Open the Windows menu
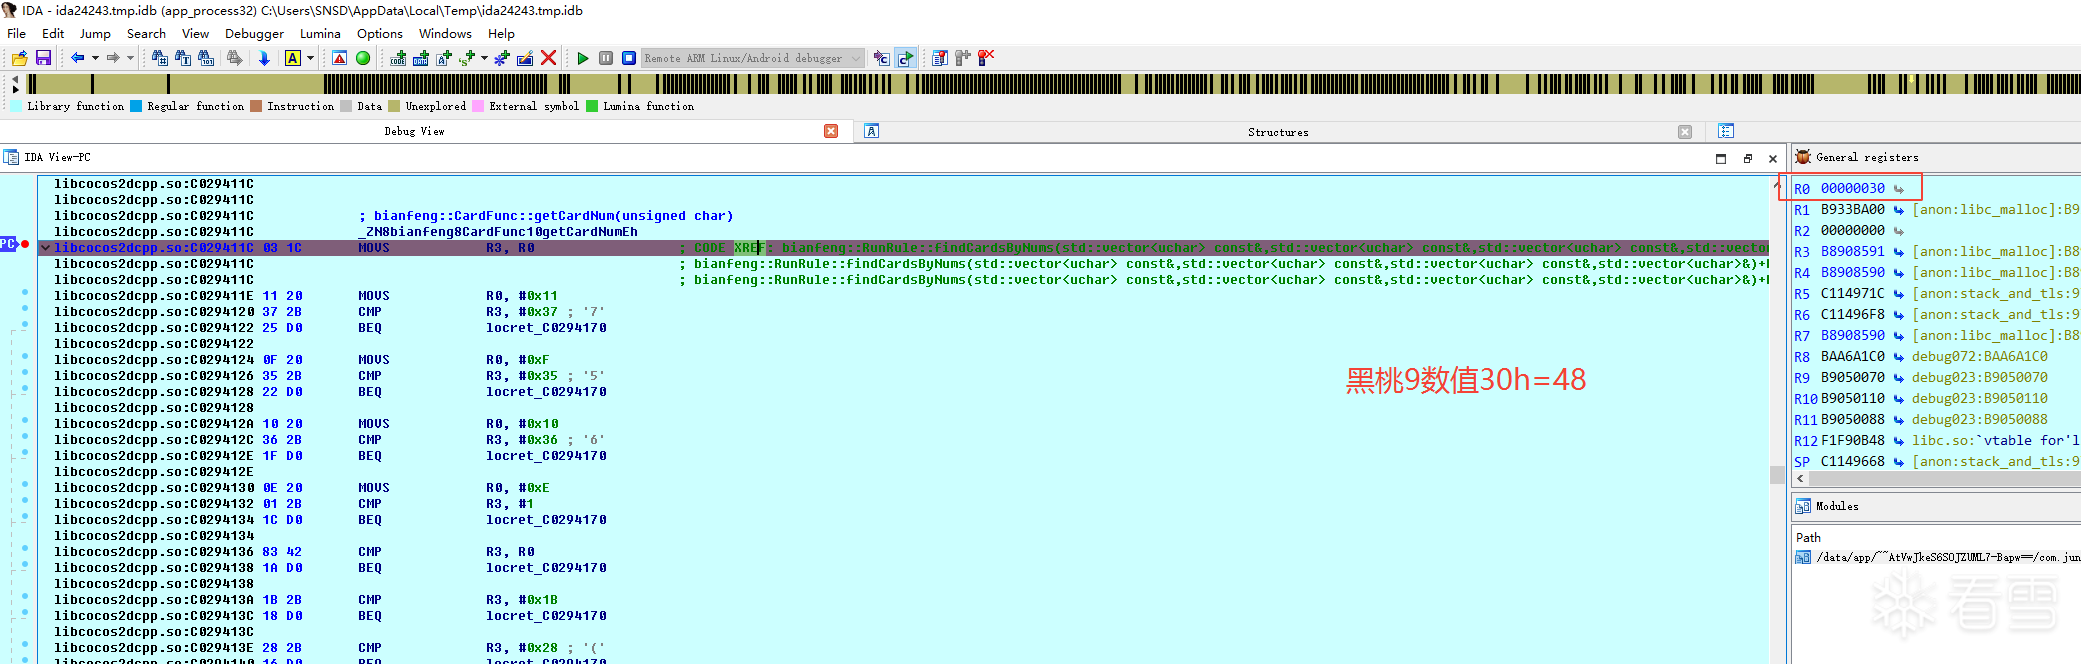The height and width of the screenshot is (664, 2081). (x=445, y=33)
